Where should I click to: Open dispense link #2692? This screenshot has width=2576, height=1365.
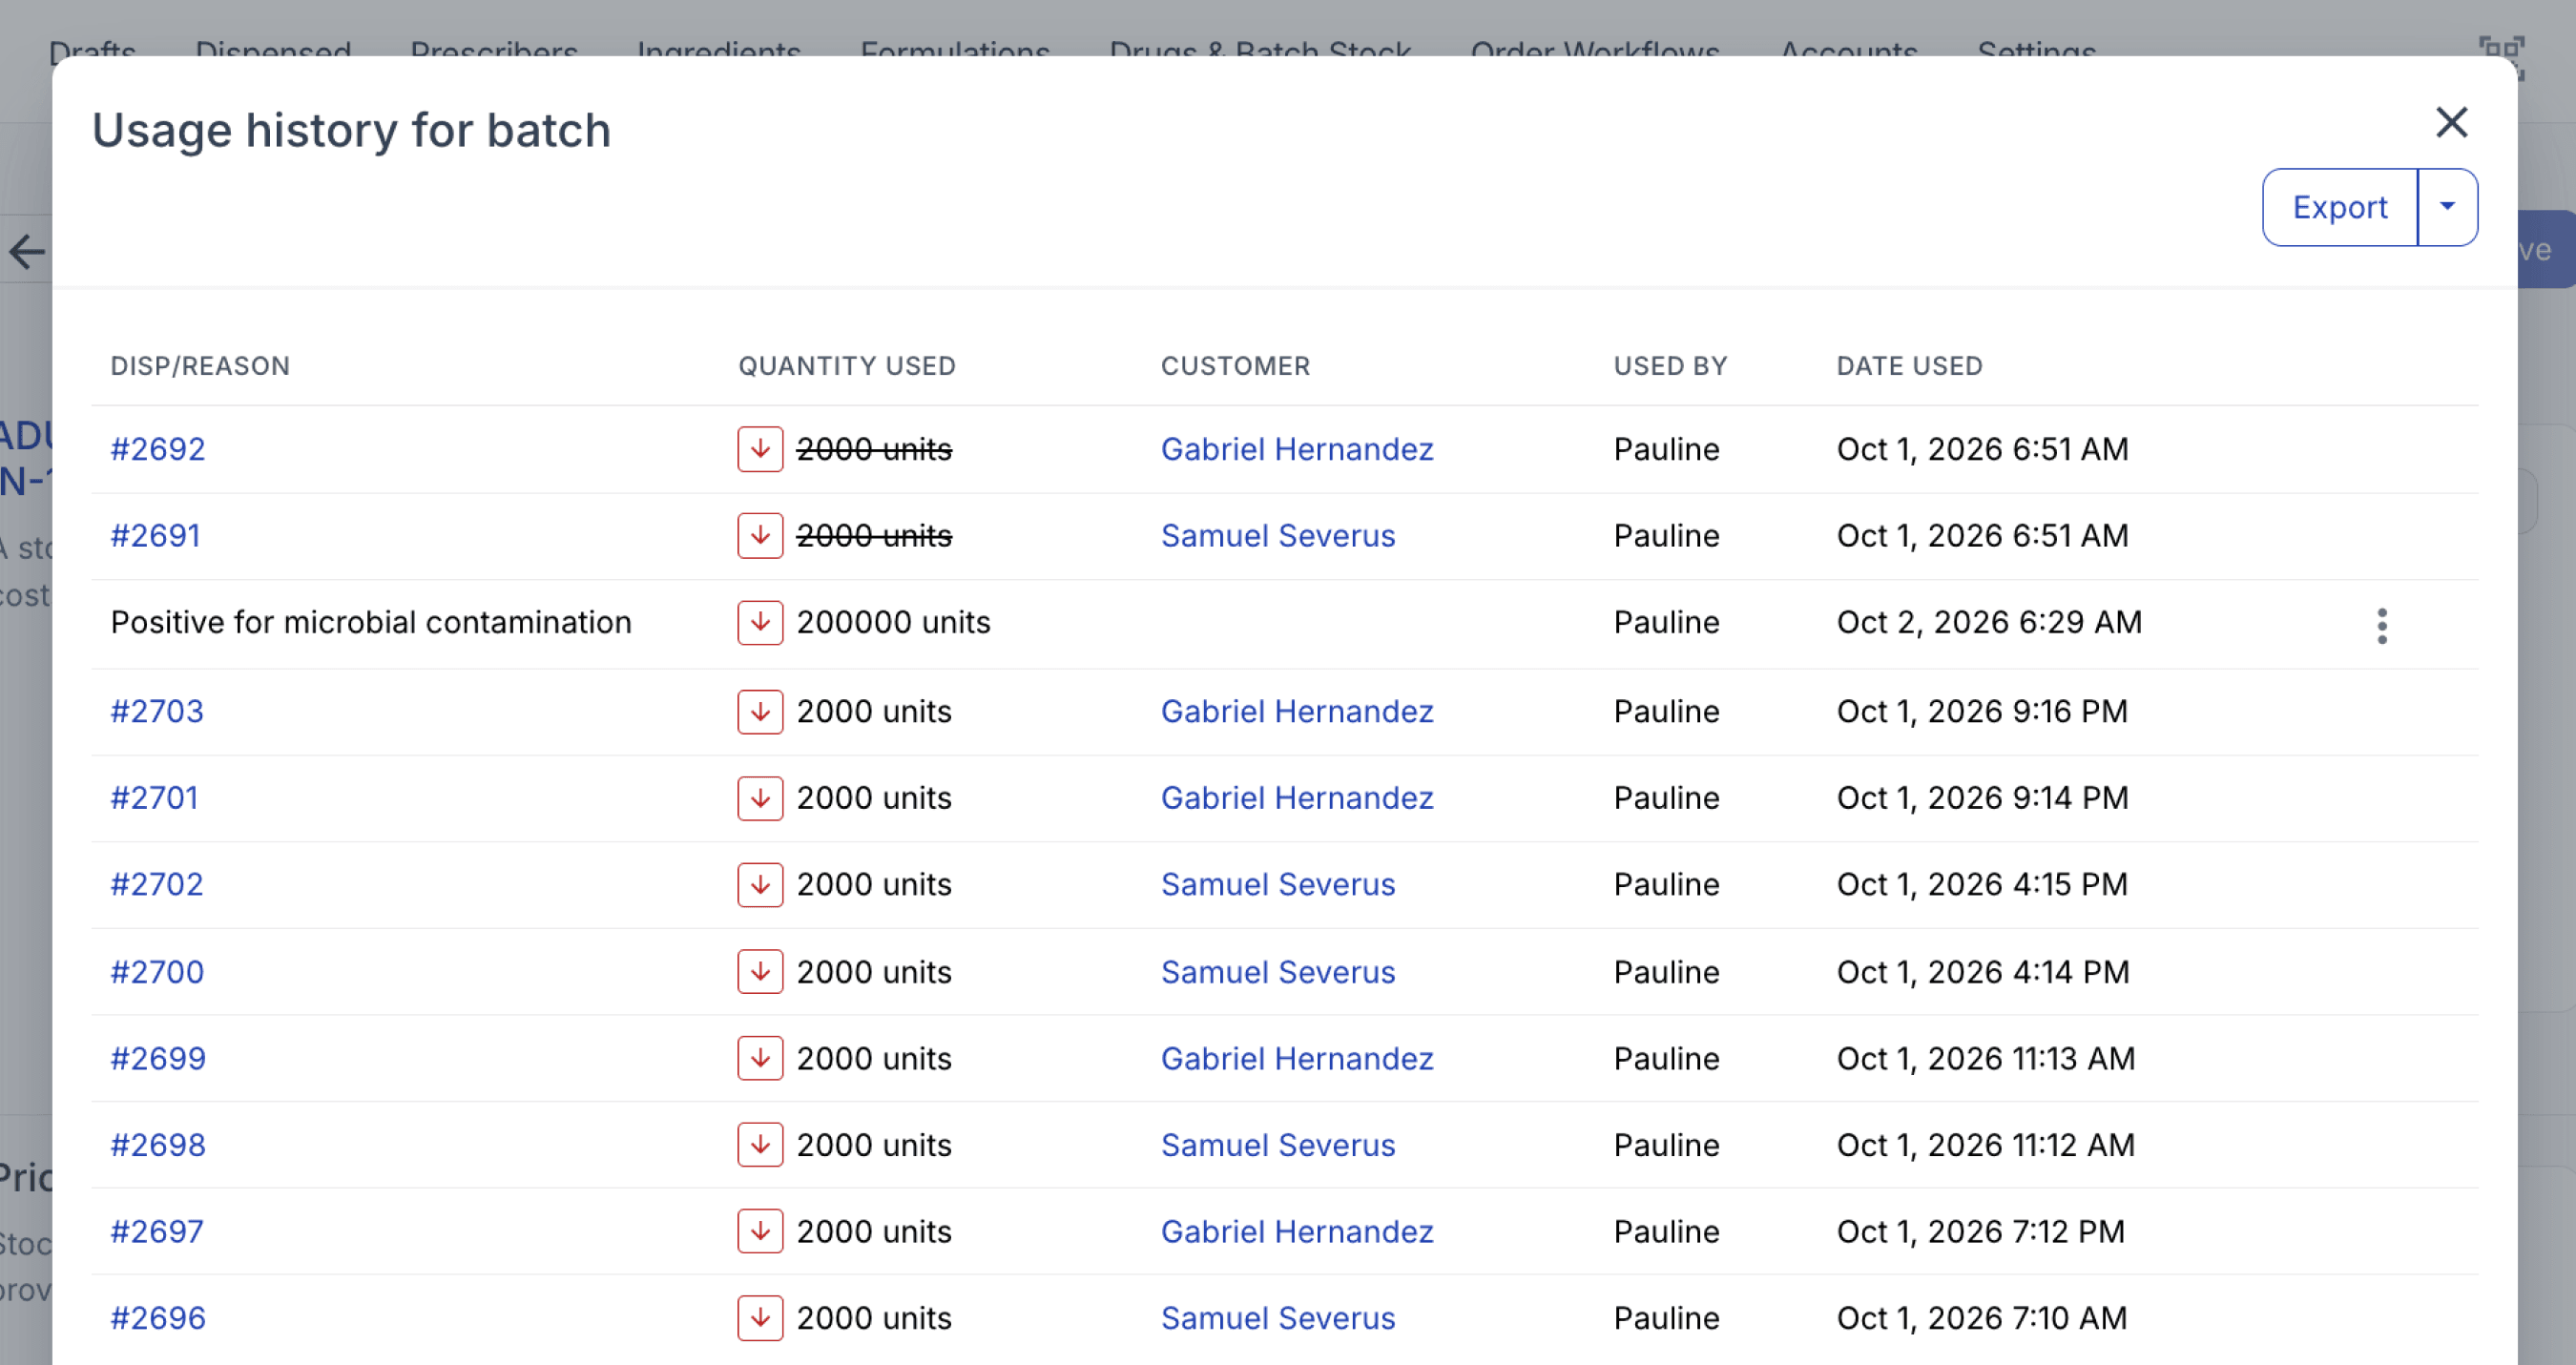tap(158, 449)
